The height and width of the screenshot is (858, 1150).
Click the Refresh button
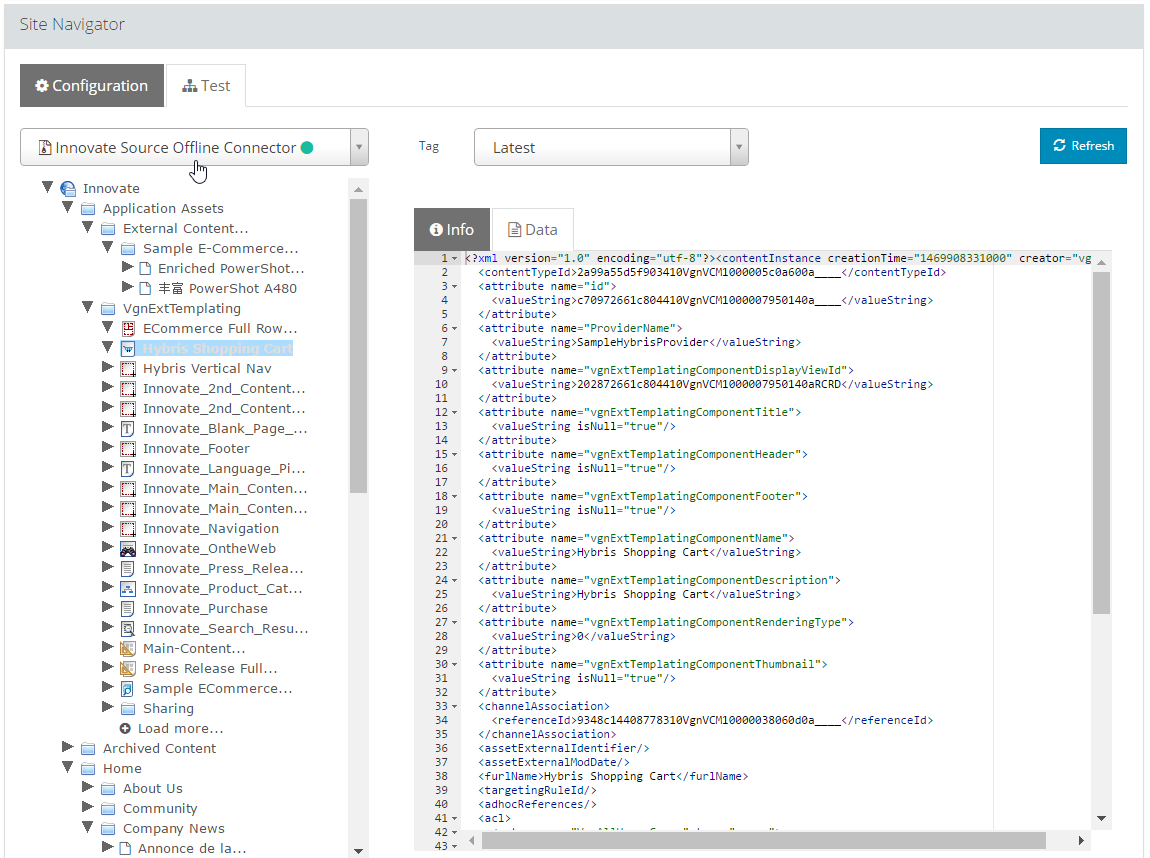click(1083, 146)
